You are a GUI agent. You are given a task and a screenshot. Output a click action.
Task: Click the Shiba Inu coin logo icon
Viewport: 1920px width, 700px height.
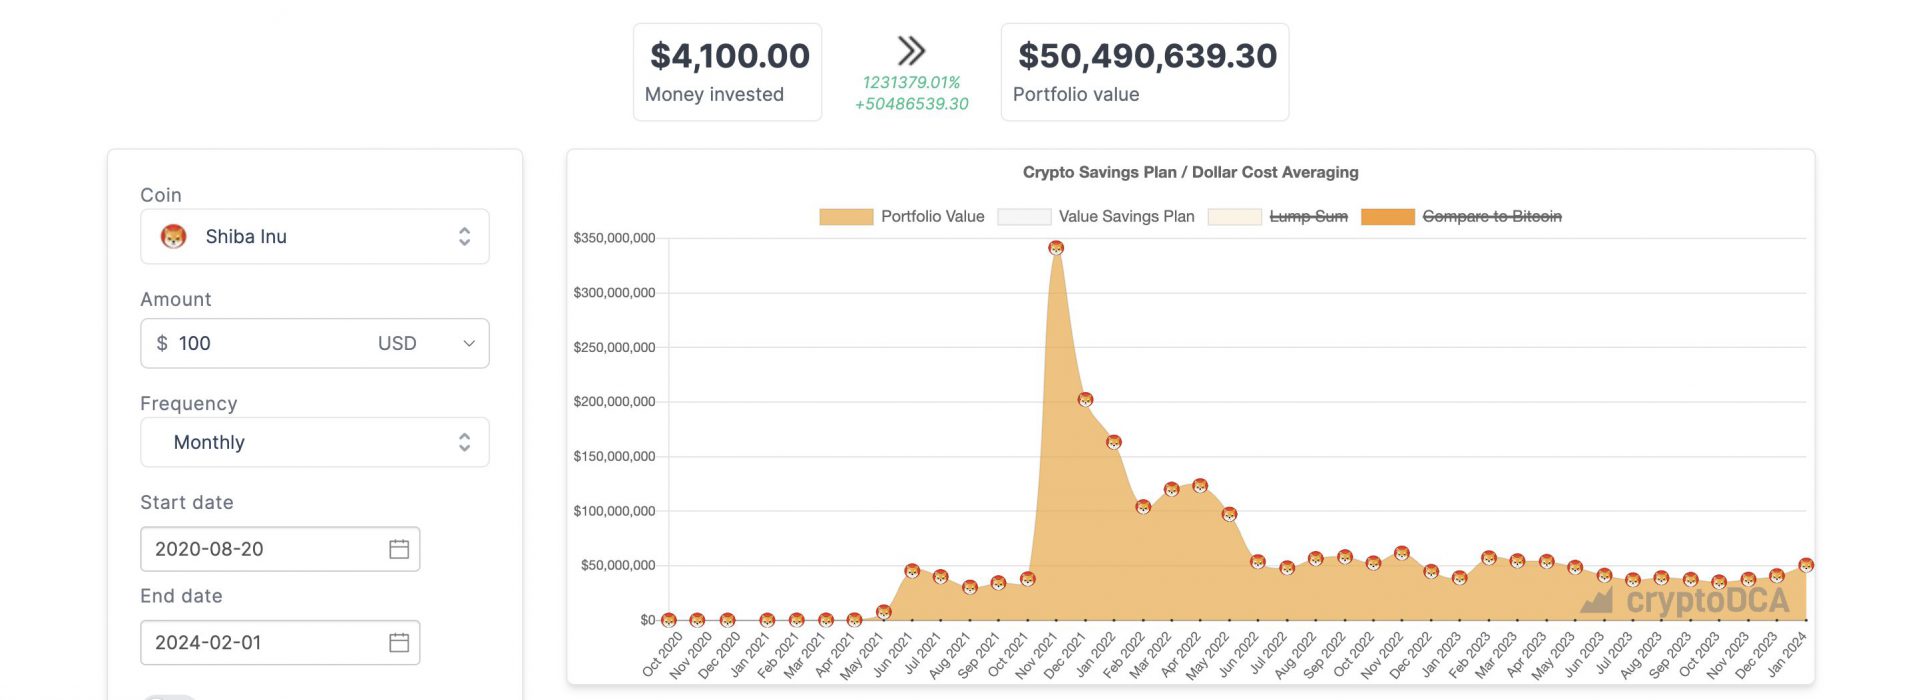click(x=174, y=237)
